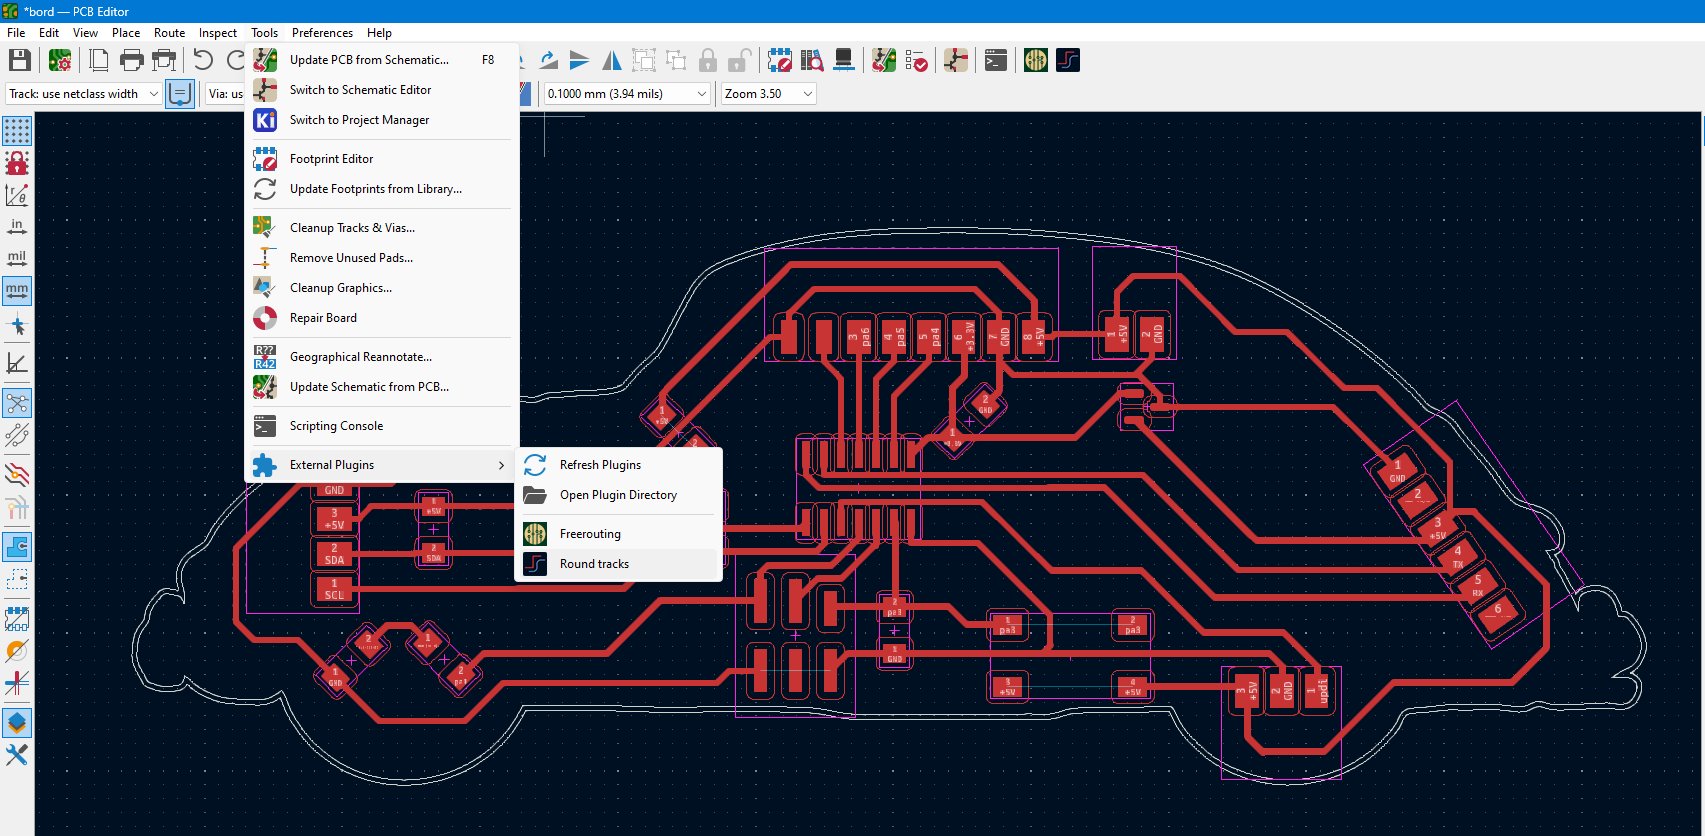
Task: Click the Ungroup items icon
Action: (x=676, y=61)
